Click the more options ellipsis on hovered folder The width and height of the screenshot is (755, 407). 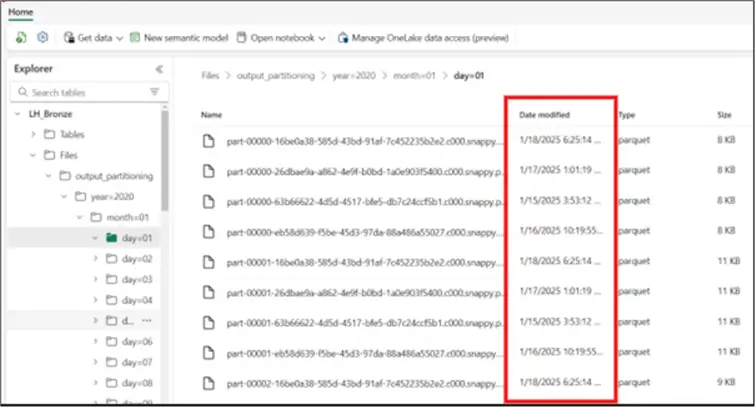pyautogui.click(x=147, y=321)
